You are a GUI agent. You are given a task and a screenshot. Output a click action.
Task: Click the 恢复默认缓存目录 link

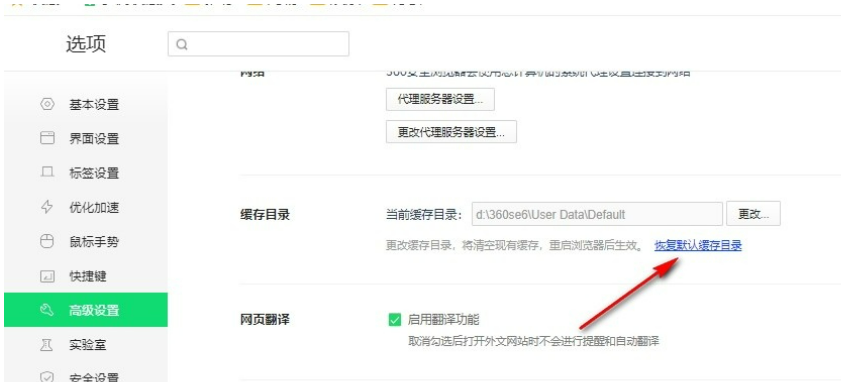[698, 246]
